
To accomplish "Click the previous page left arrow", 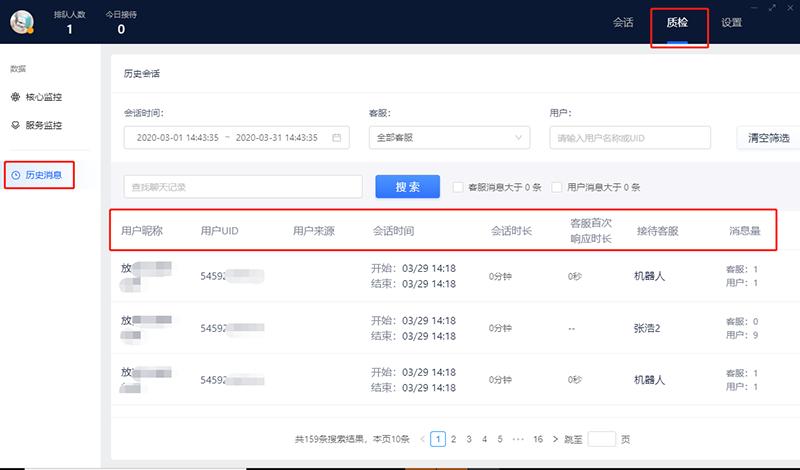I will [x=423, y=438].
